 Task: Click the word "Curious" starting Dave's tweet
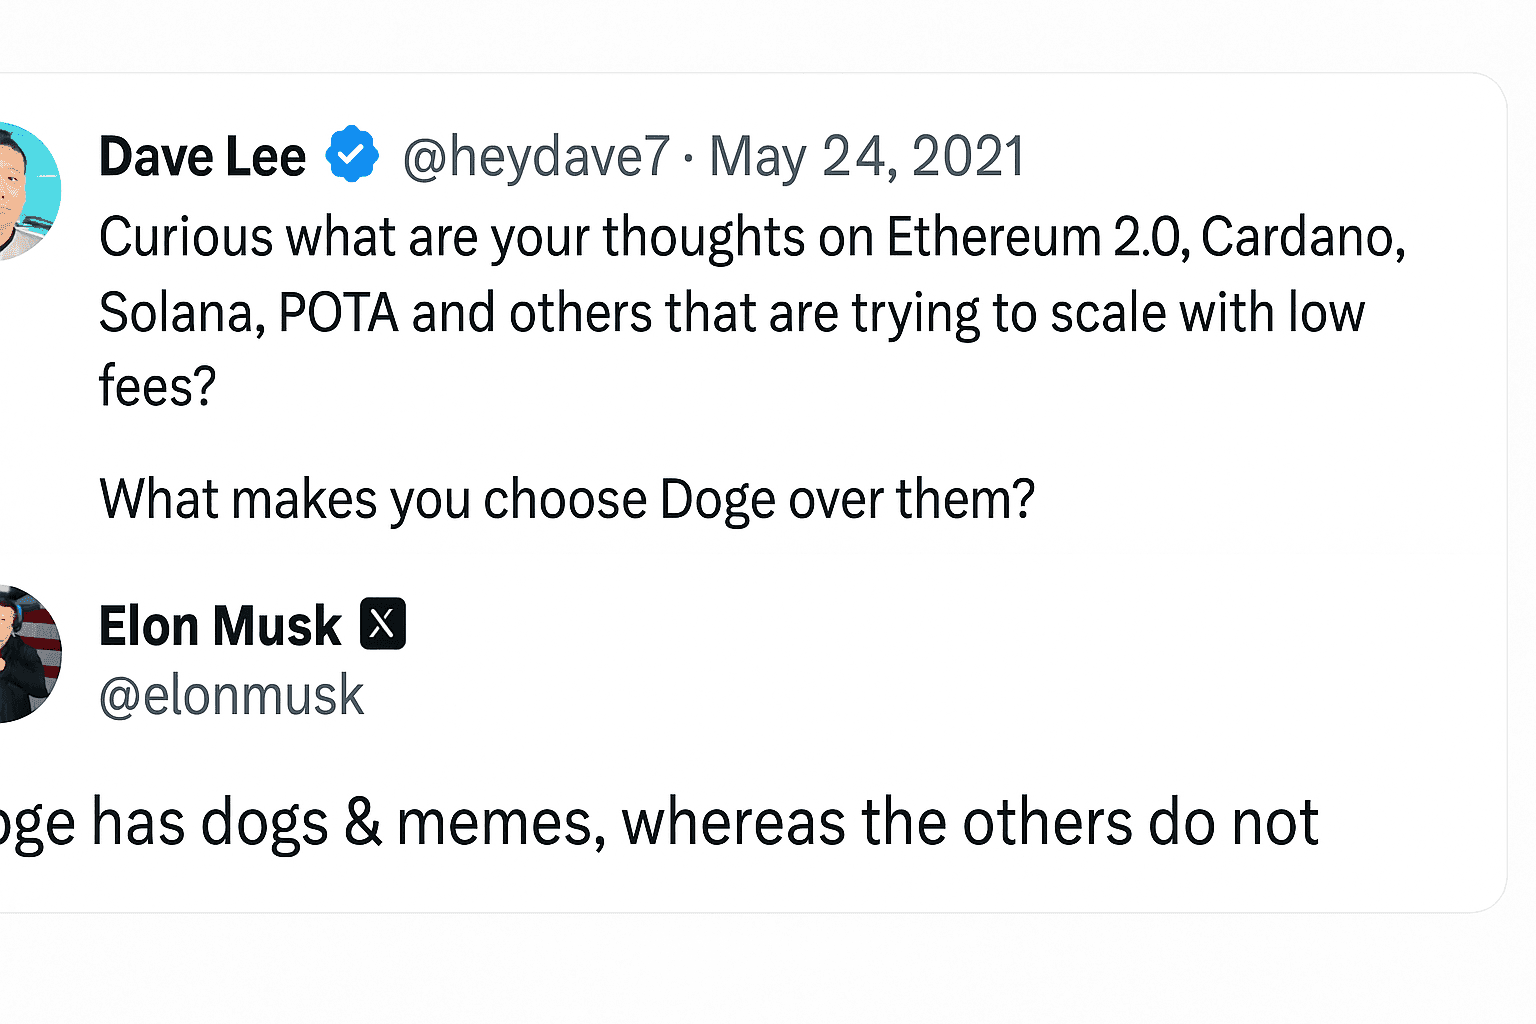186,238
